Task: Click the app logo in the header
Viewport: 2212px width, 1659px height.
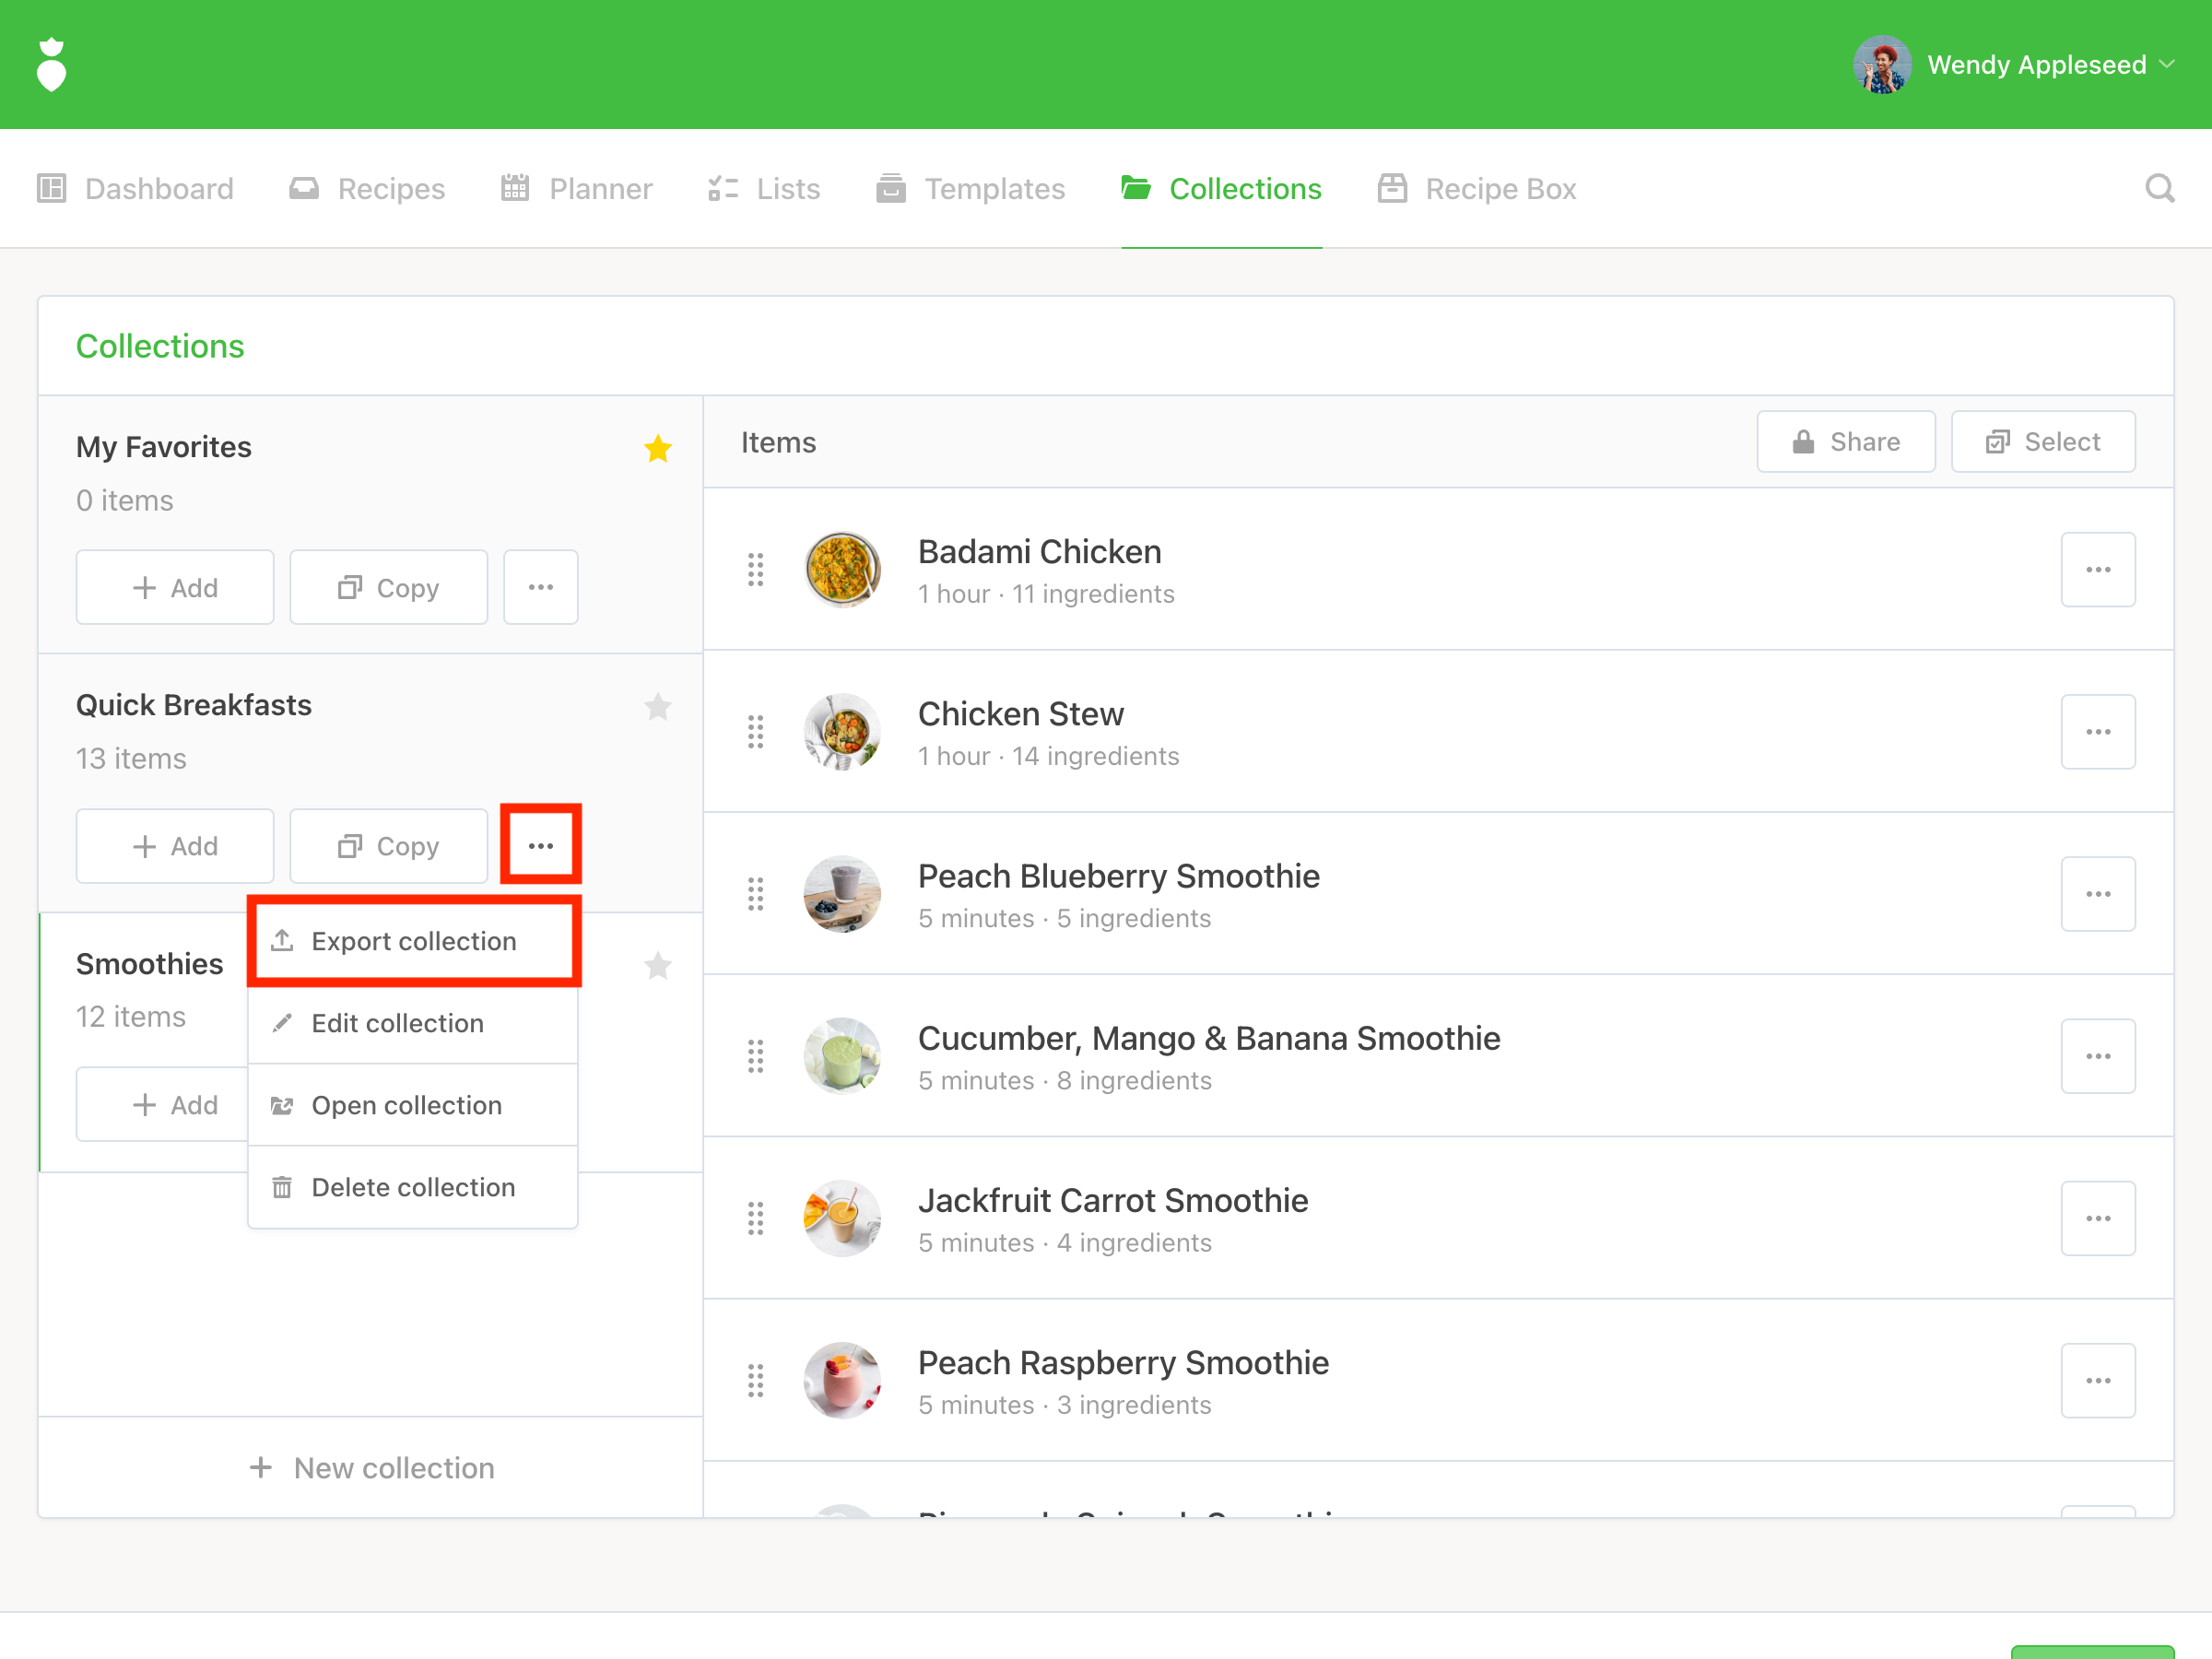Action: (x=51, y=65)
